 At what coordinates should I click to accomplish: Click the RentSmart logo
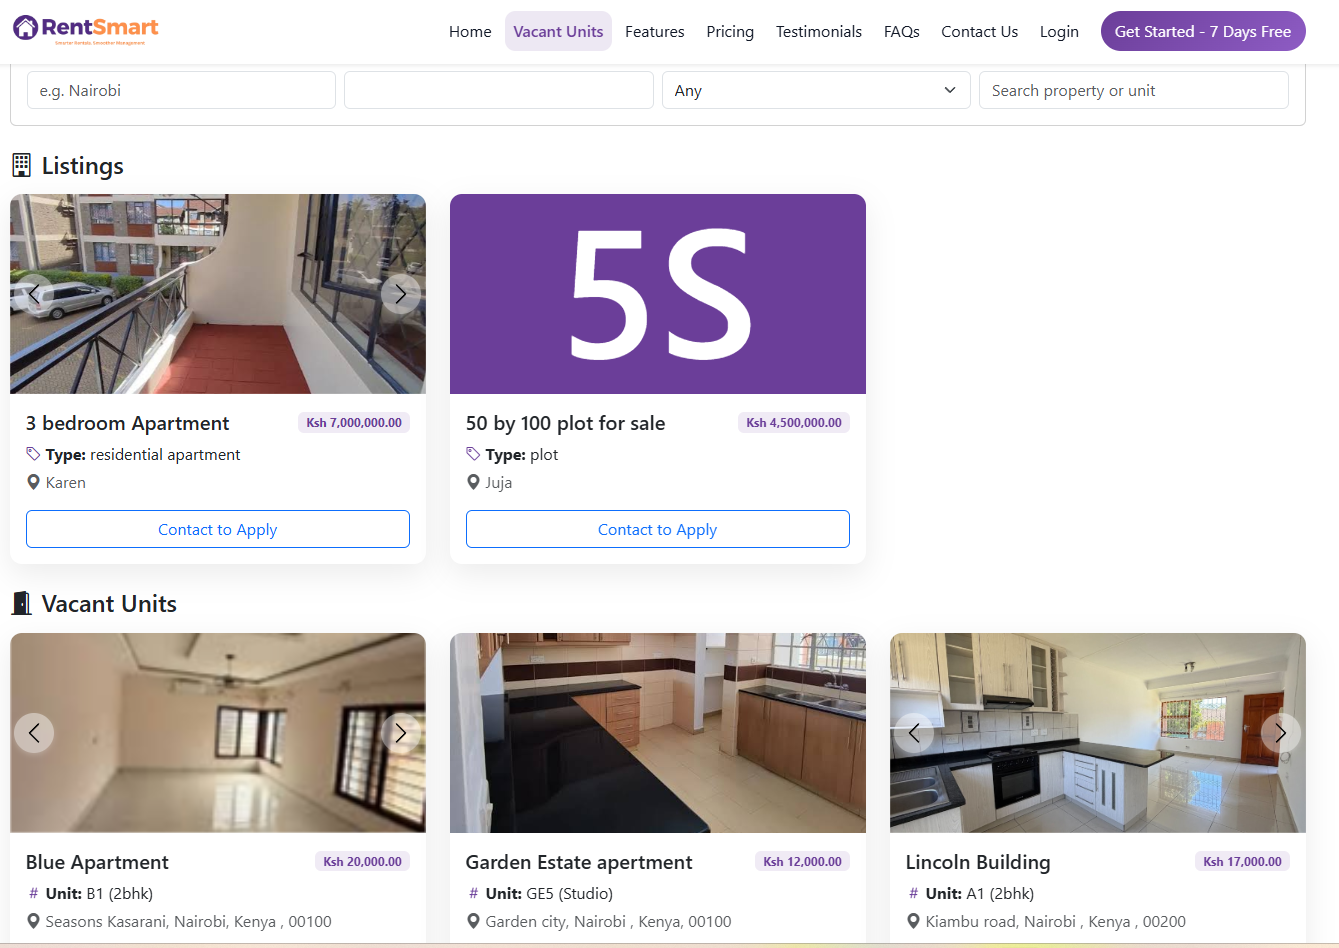[86, 29]
